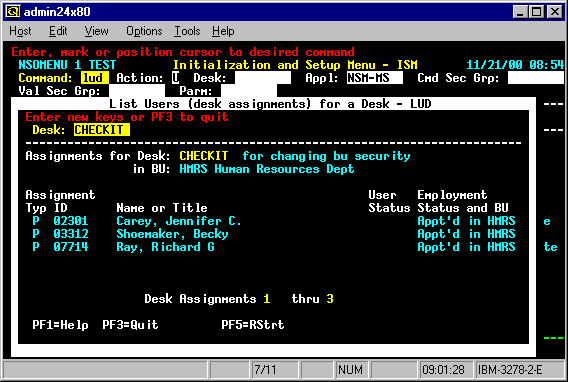The height and width of the screenshot is (382, 568).
Task: Click the List Users for a Desk - LUD heading
Action: click(270, 104)
